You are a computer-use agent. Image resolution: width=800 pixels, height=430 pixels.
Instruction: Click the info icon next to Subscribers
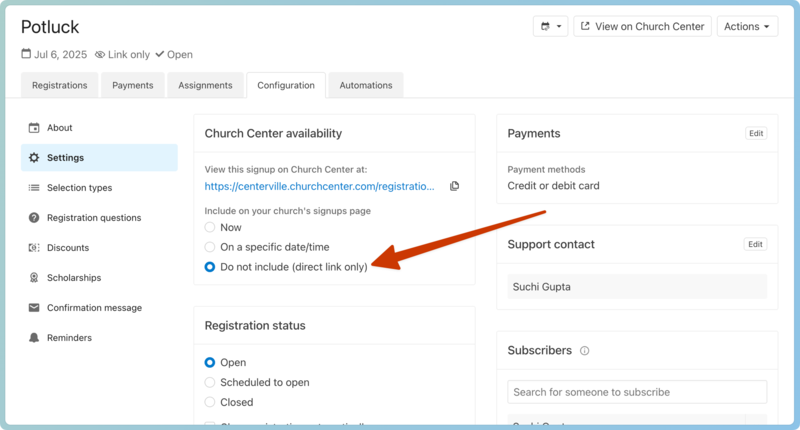click(585, 351)
